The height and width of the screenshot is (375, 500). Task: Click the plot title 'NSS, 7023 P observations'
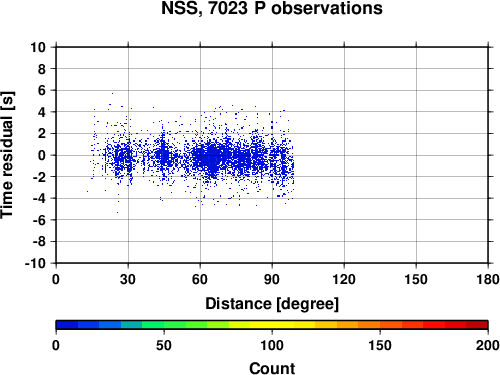click(x=272, y=8)
